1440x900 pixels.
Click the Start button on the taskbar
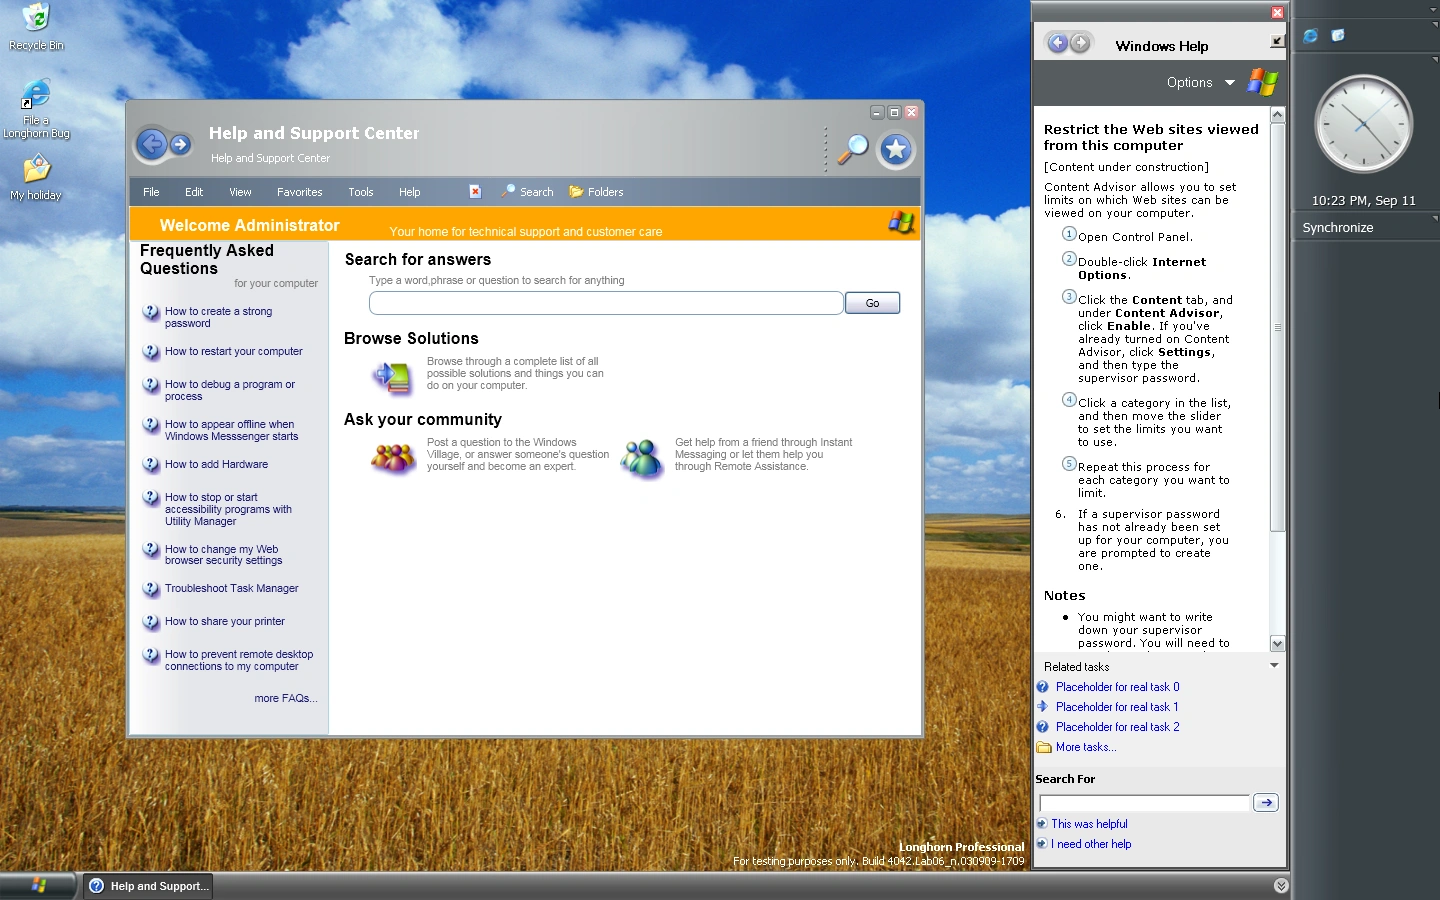pyautogui.click(x=39, y=886)
